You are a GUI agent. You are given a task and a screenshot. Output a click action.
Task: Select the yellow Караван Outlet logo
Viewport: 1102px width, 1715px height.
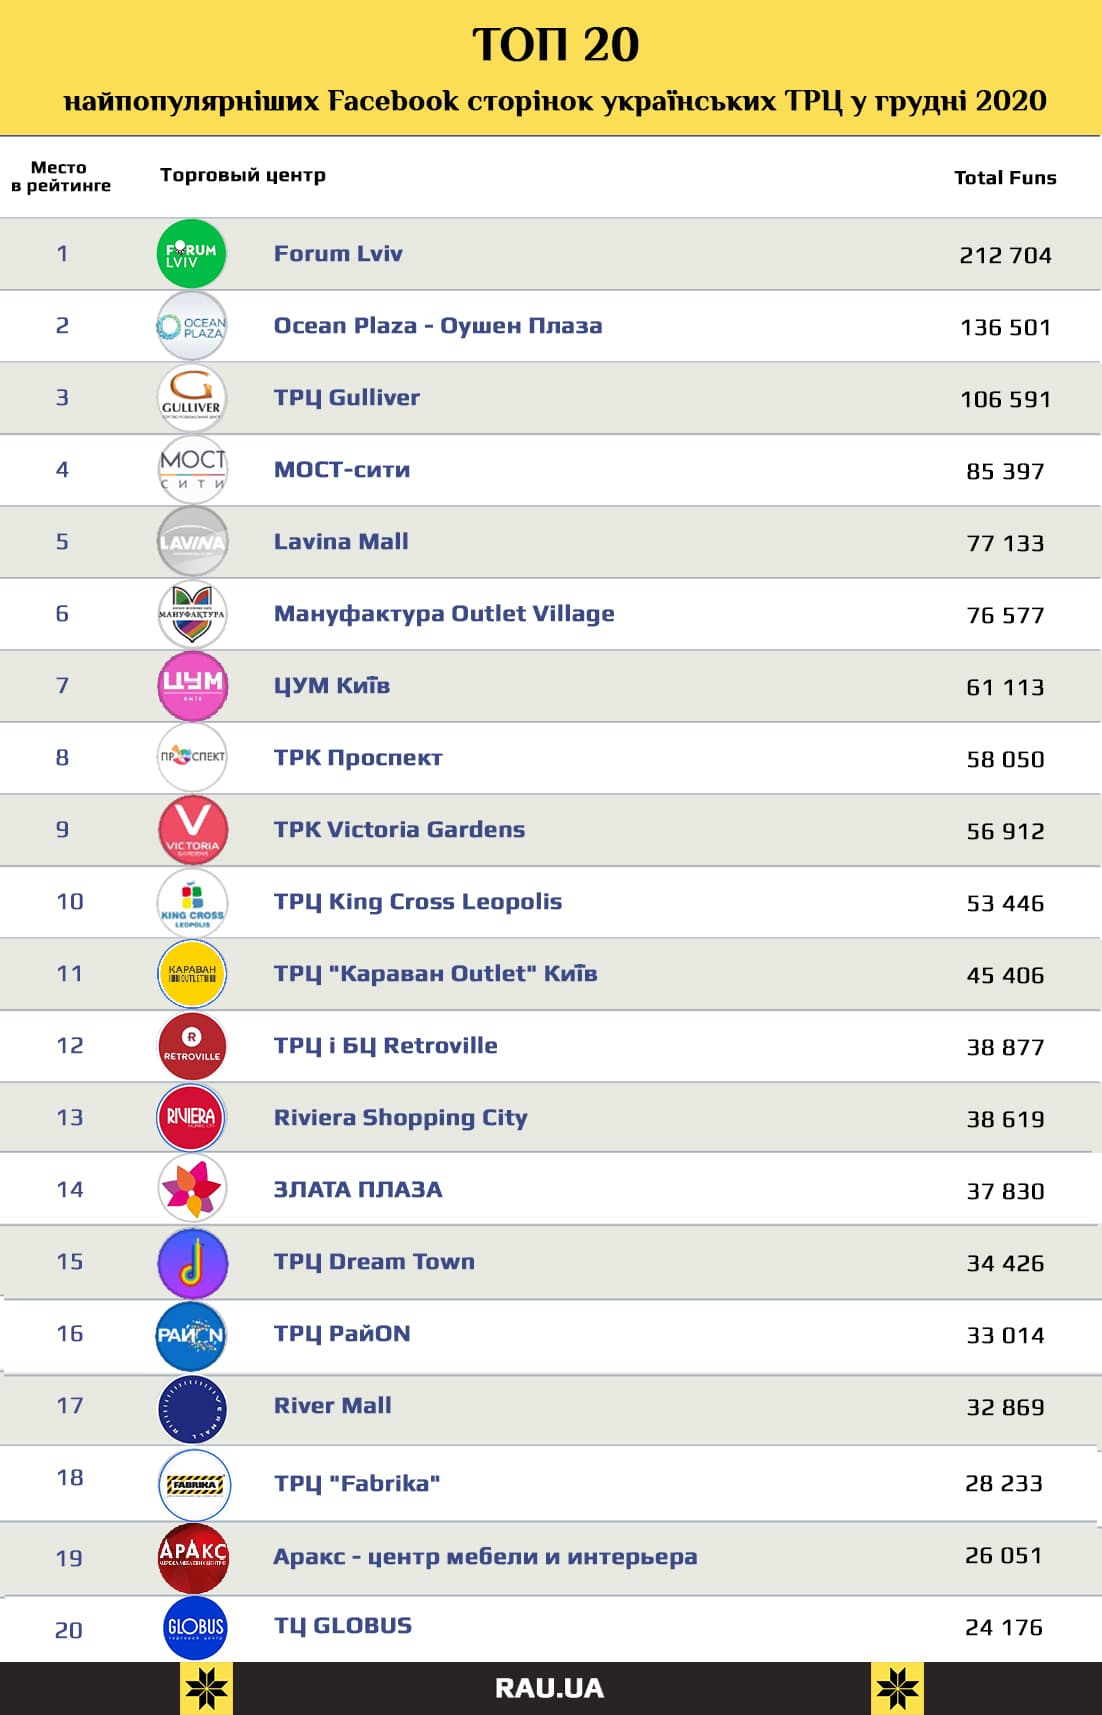coord(192,974)
